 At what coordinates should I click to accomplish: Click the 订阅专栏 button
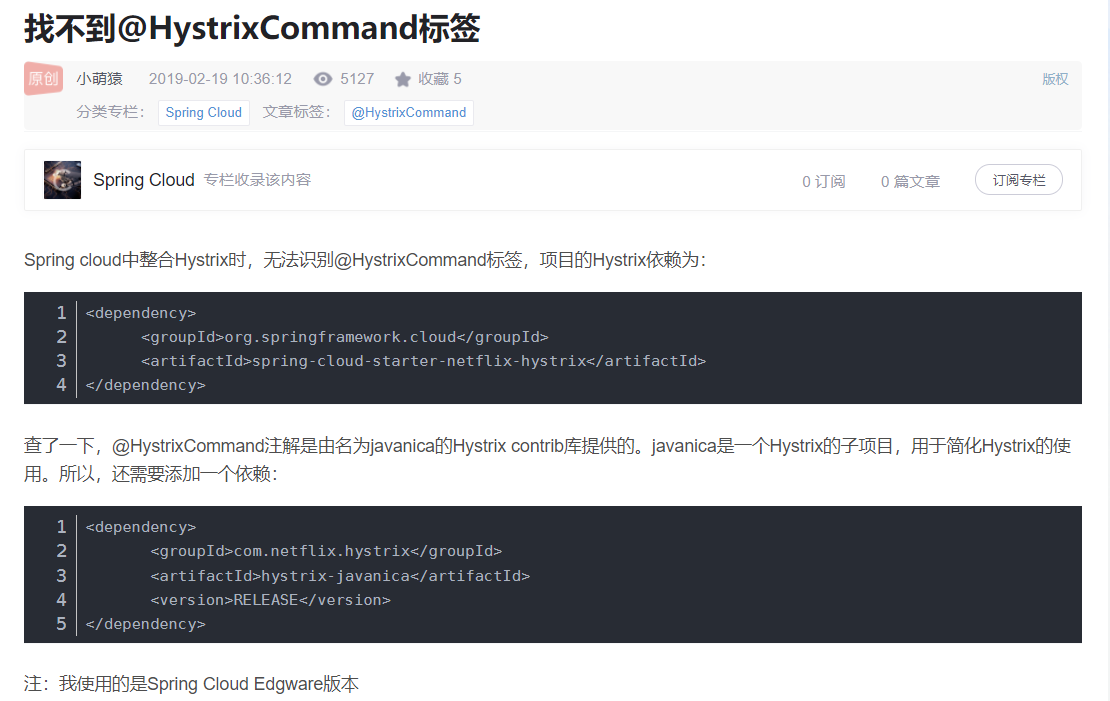1019,180
